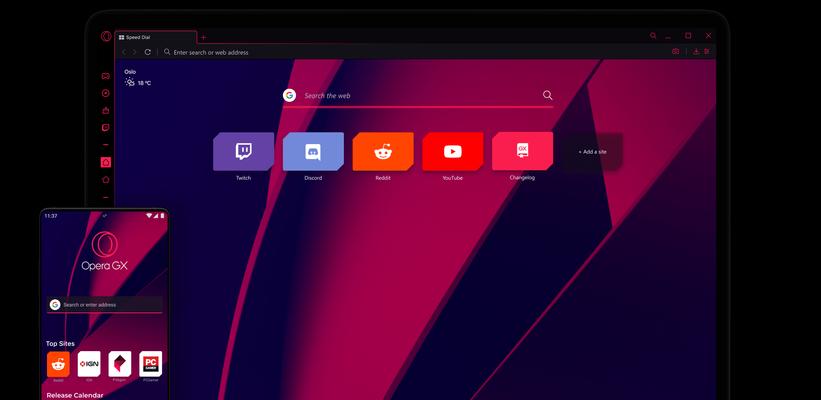The image size is (821, 400).
Task: Tap the phone's battery status icon
Action: [162, 215]
